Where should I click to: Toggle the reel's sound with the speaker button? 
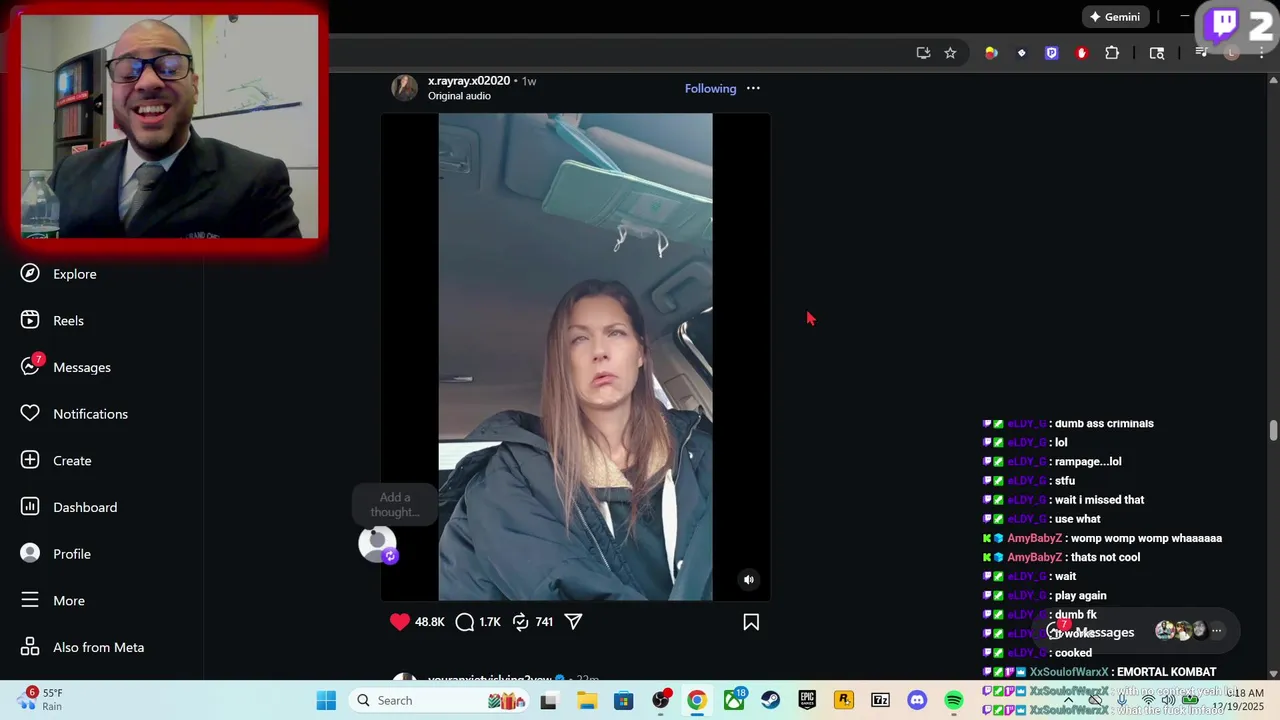(748, 579)
